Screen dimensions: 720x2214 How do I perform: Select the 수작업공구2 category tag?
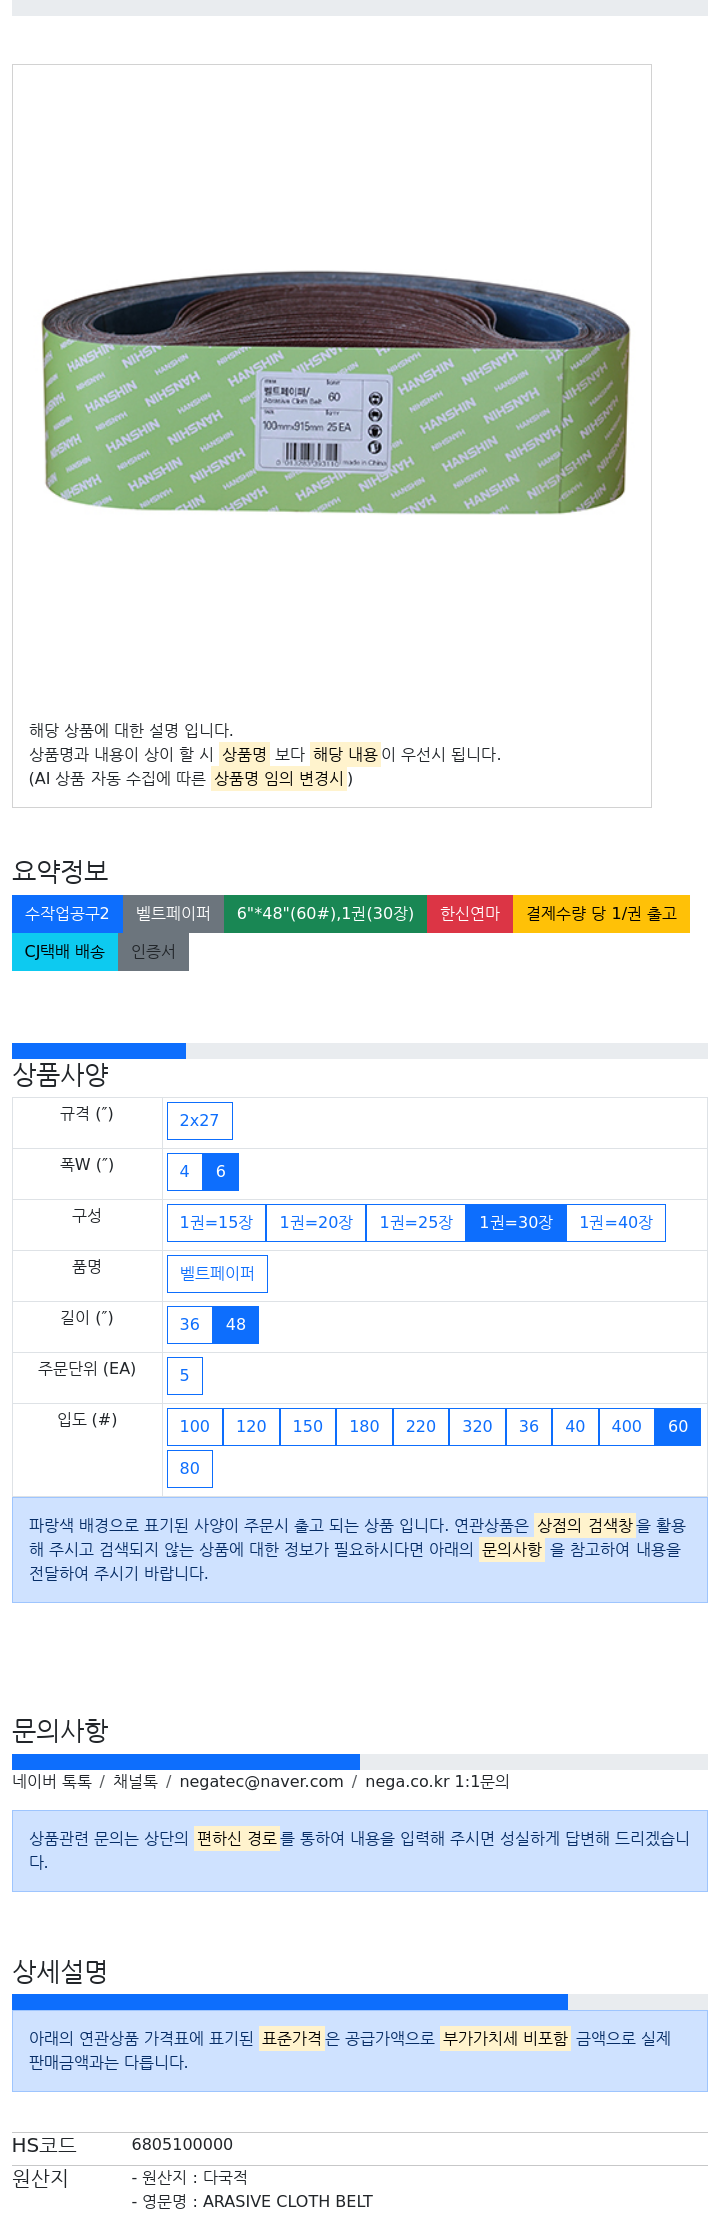coord(67,914)
